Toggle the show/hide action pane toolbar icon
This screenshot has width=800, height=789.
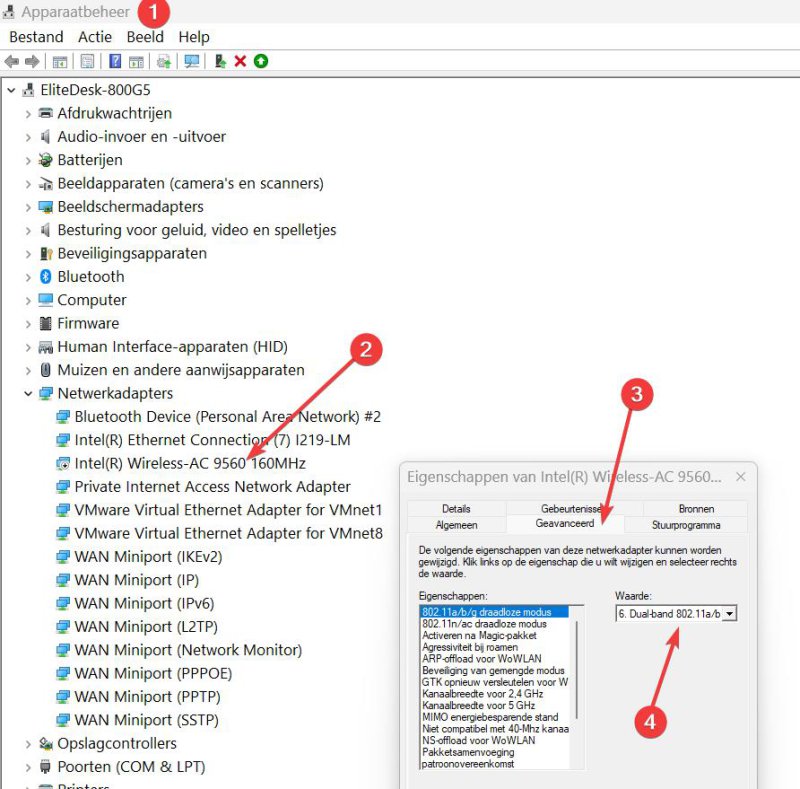pyautogui.click(x=136, y=62)
